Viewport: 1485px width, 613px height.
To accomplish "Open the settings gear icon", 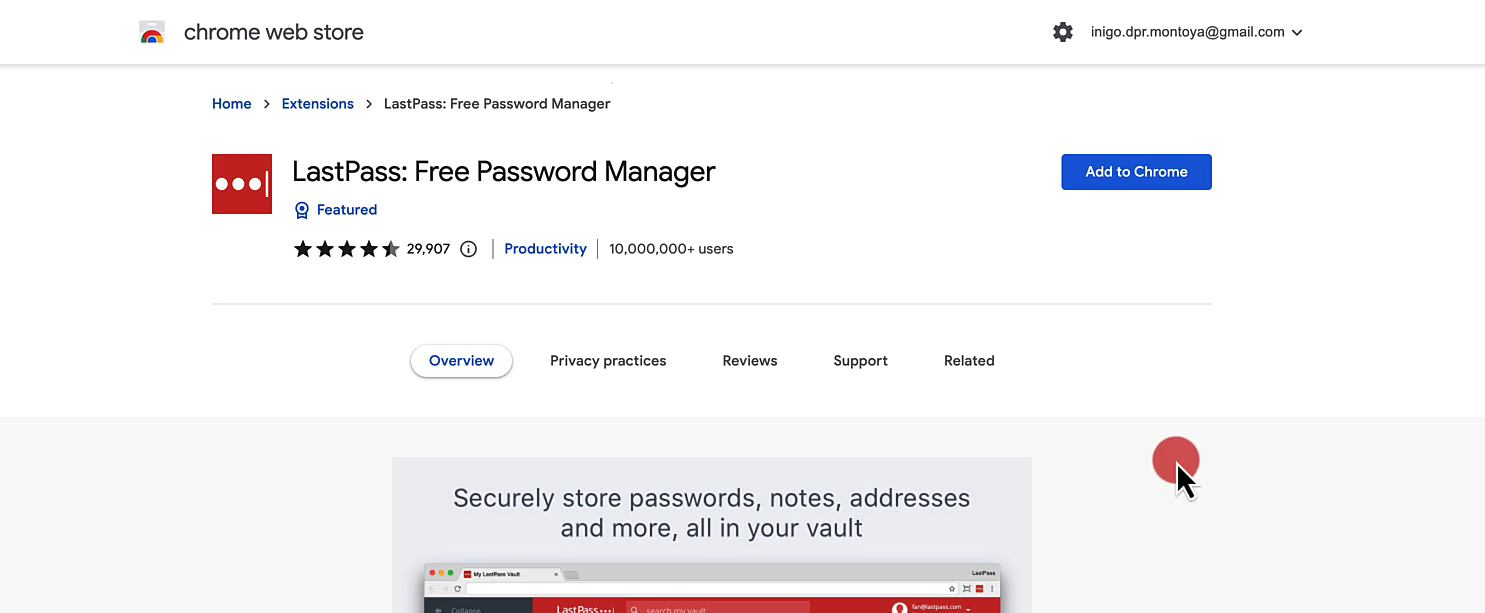I will point(1063,32).
